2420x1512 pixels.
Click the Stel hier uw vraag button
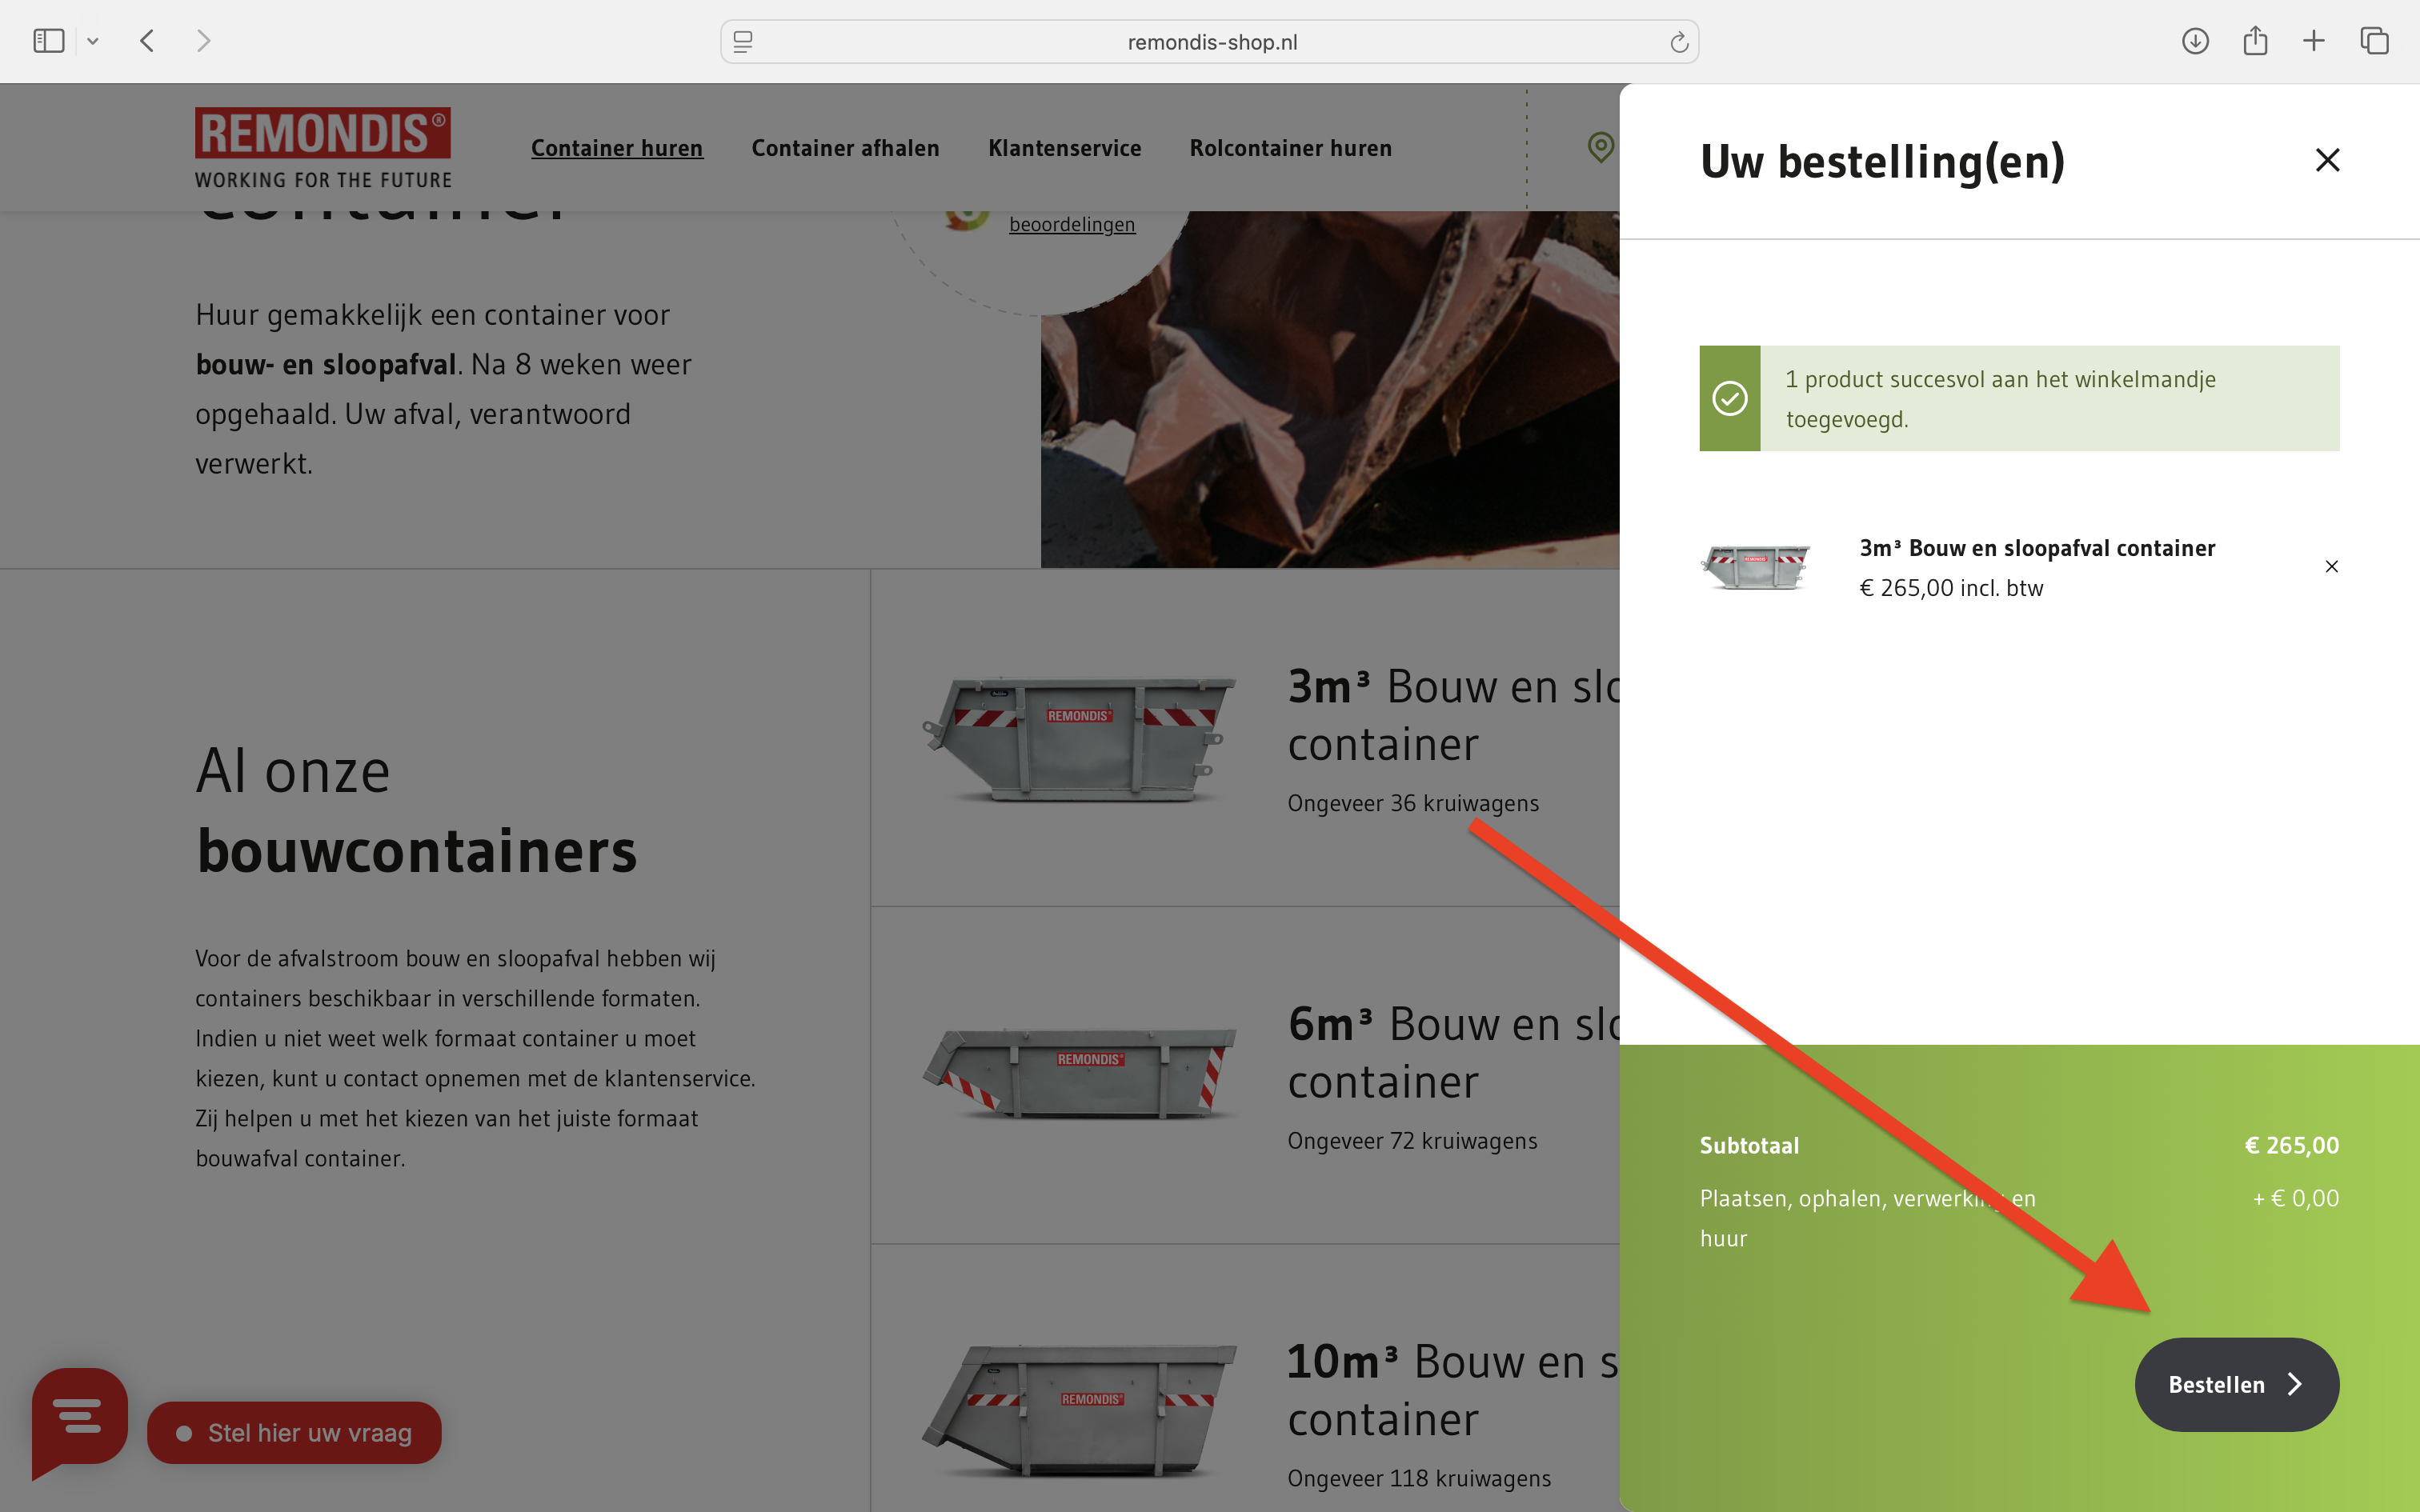(294, 1432)
